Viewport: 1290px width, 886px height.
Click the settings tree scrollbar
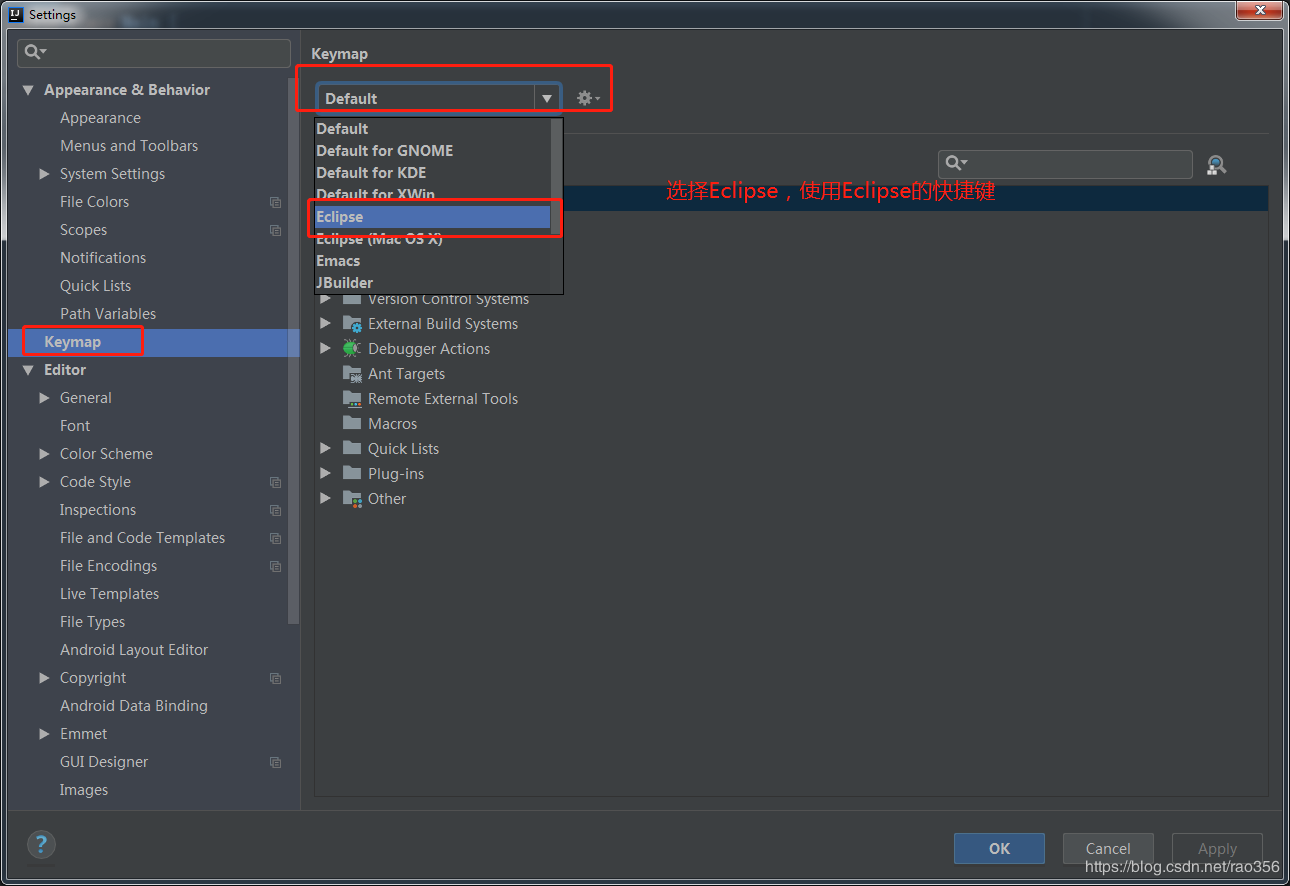[293, 350]
